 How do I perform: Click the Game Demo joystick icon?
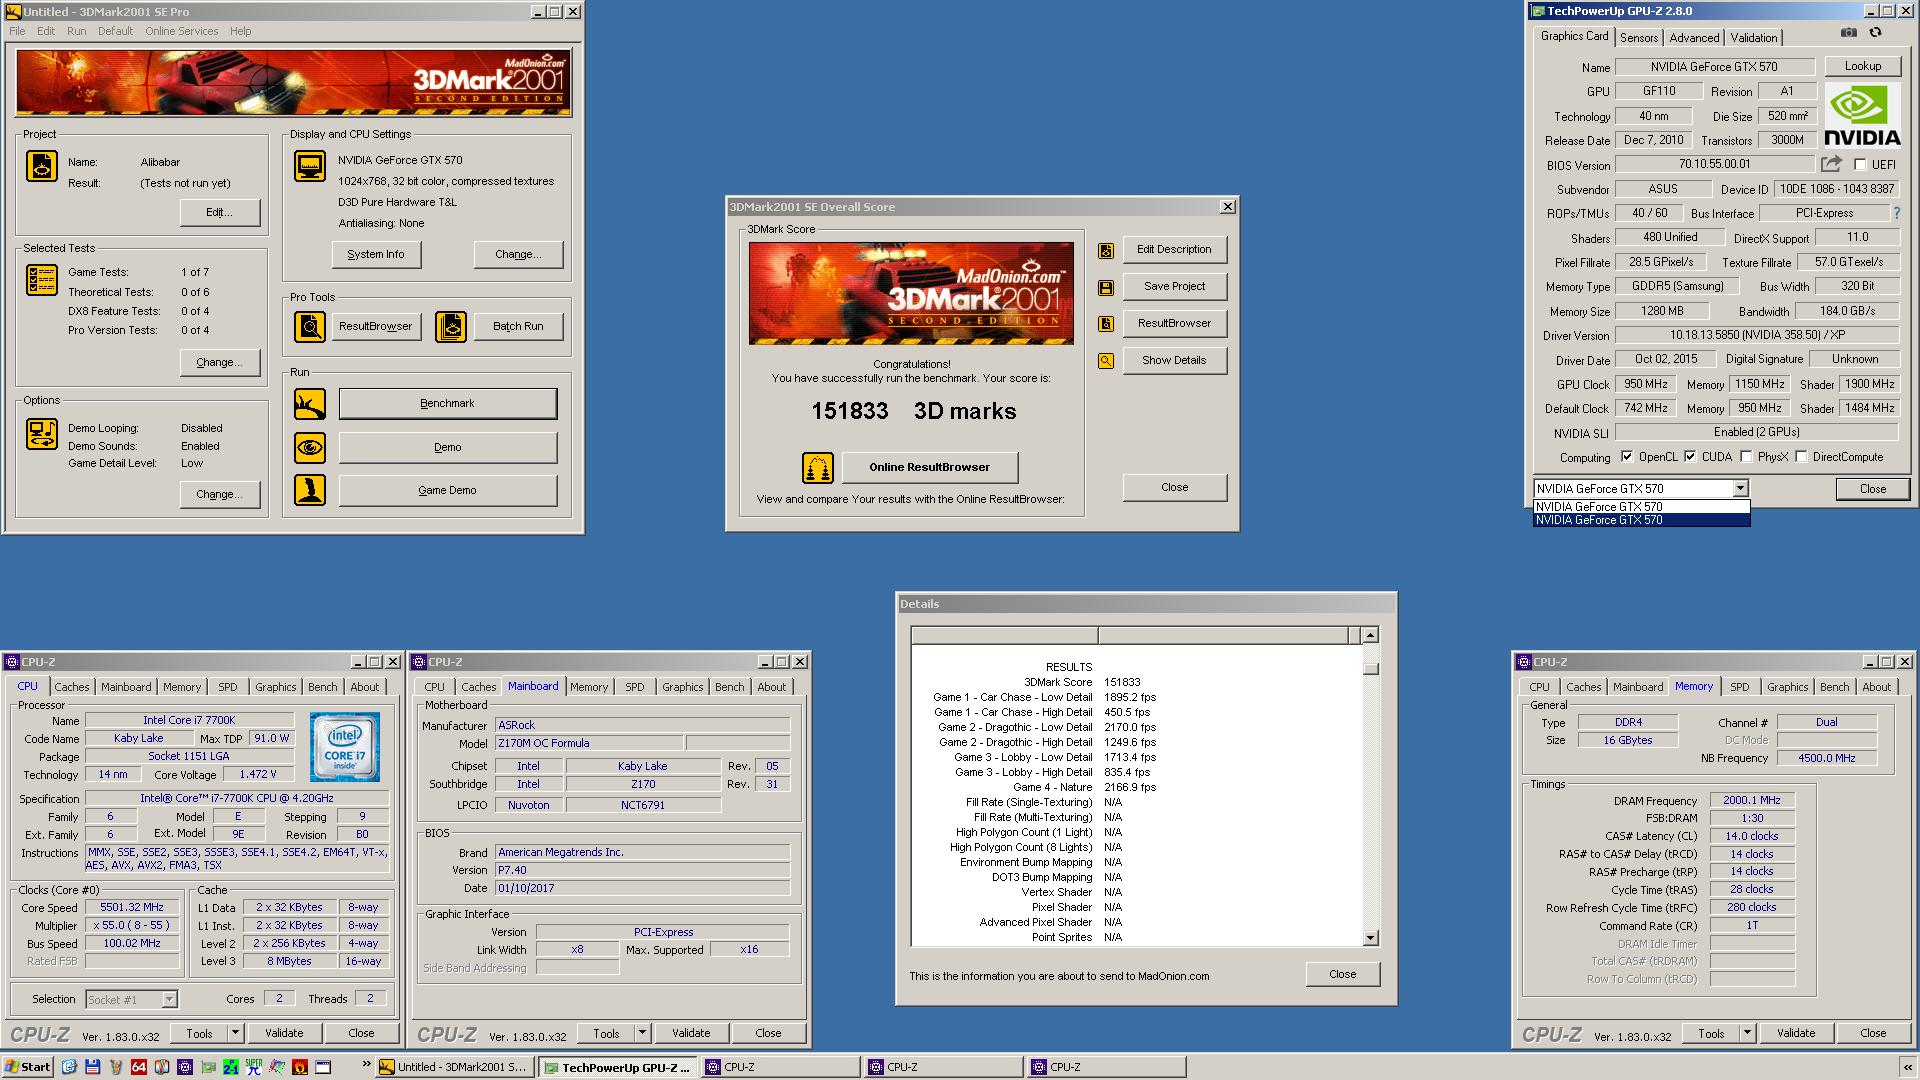(310, 490)
